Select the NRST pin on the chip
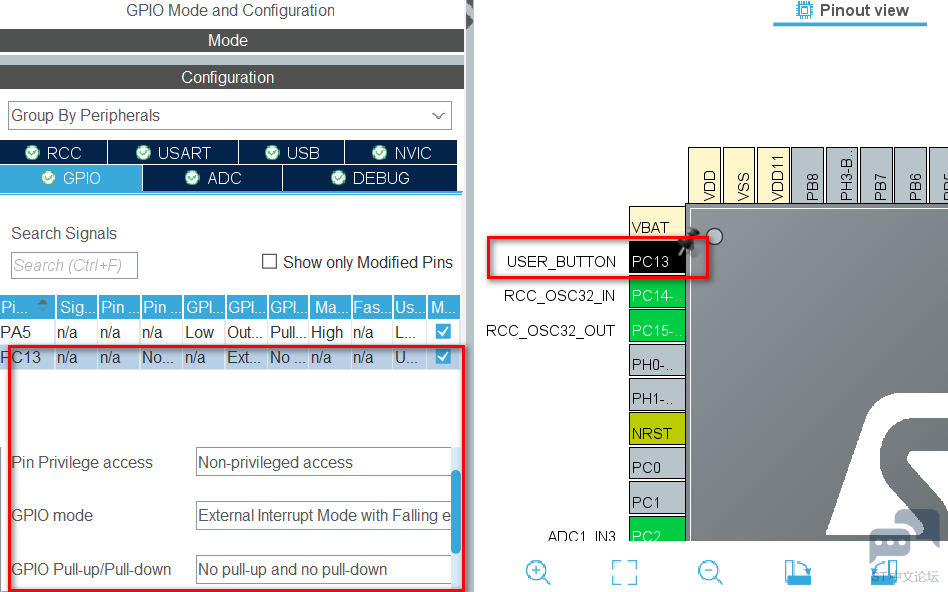948x592 pixels. [657, 429]
